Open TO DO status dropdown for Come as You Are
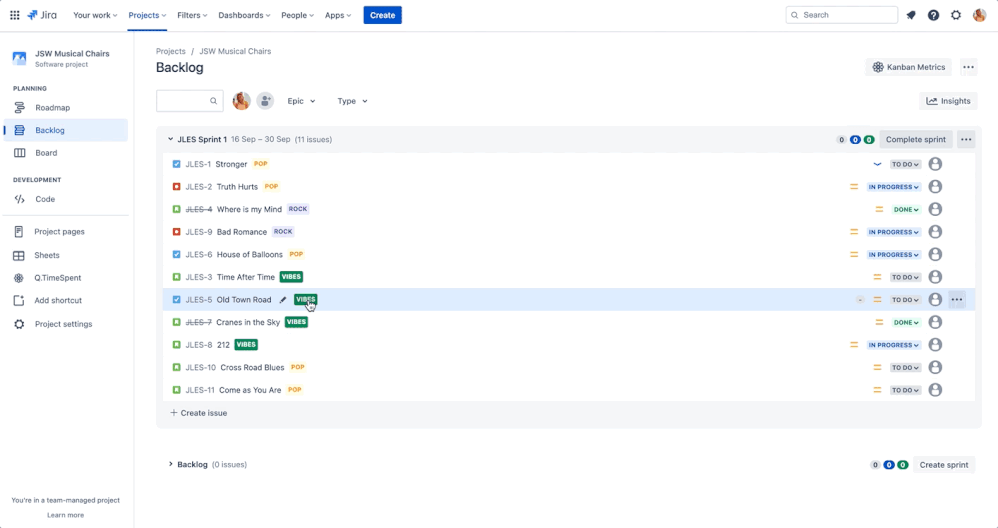This screenshot has height=528, width=998. [905, 390]
